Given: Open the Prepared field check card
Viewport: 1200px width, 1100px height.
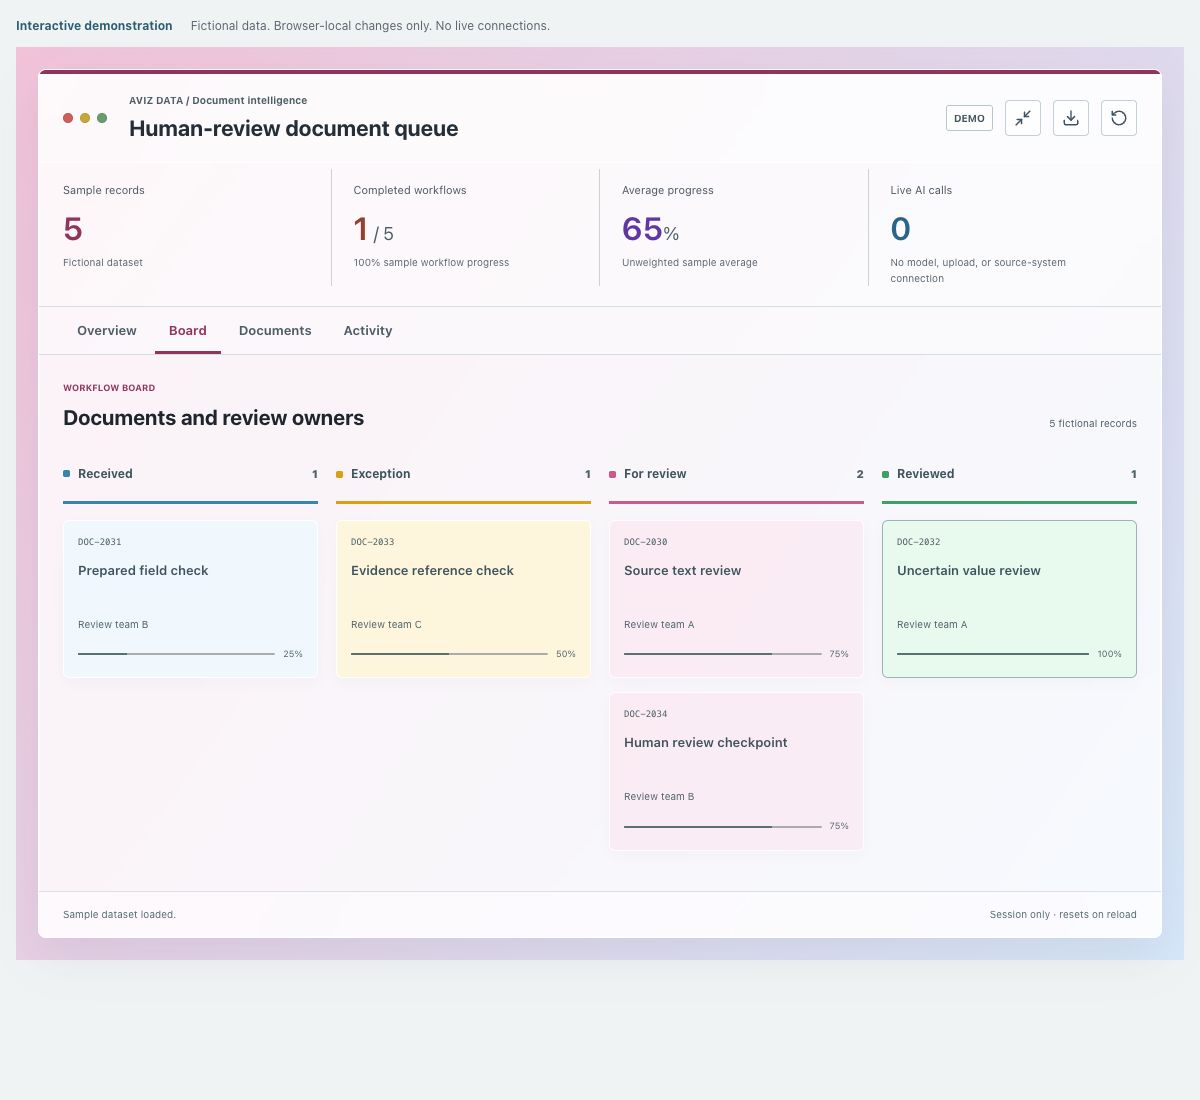Looking at the screenshot, I should point(190,599).
